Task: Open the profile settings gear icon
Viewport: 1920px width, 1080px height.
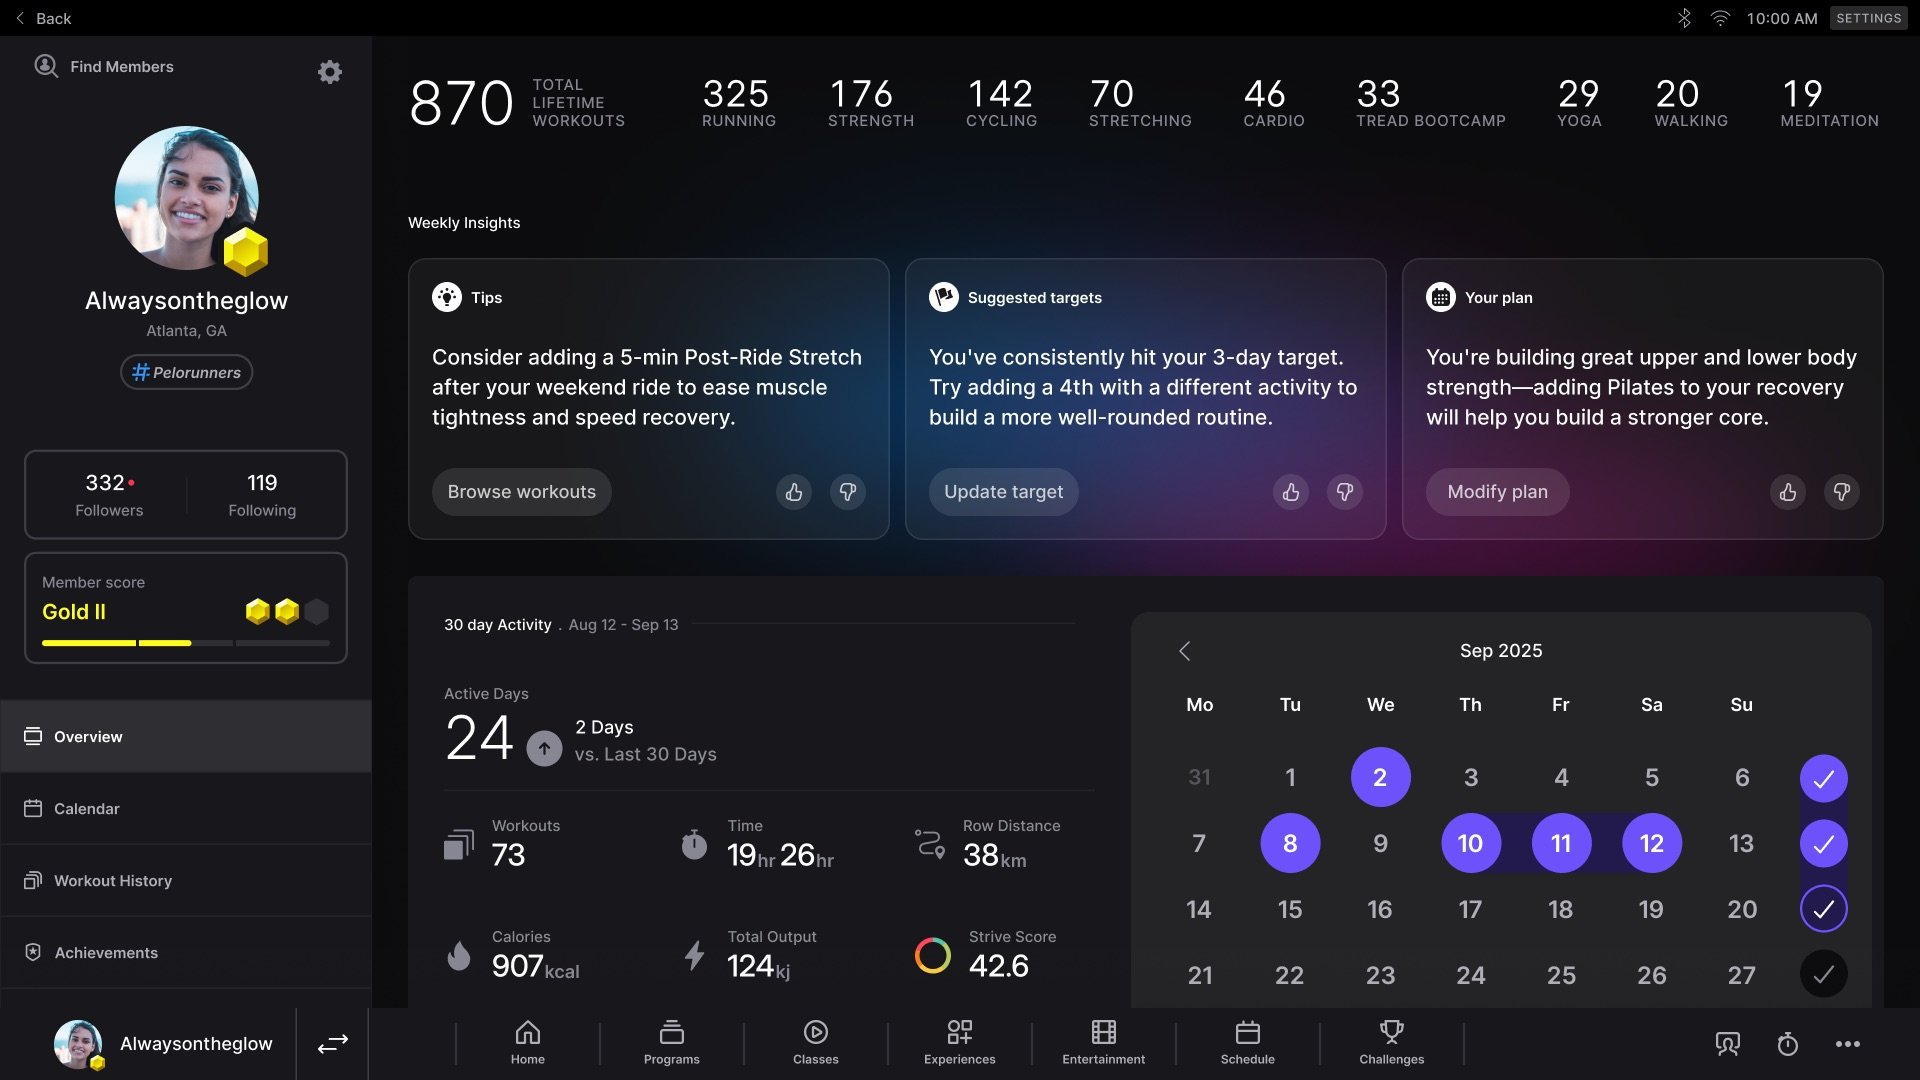Action: 330,72
